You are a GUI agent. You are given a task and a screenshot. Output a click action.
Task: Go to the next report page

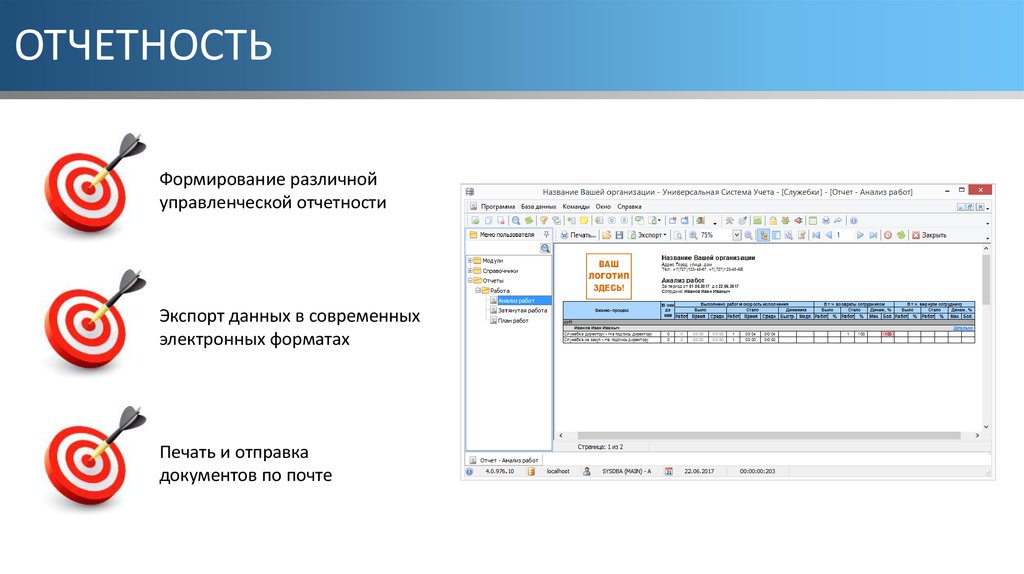pos(860,235)
